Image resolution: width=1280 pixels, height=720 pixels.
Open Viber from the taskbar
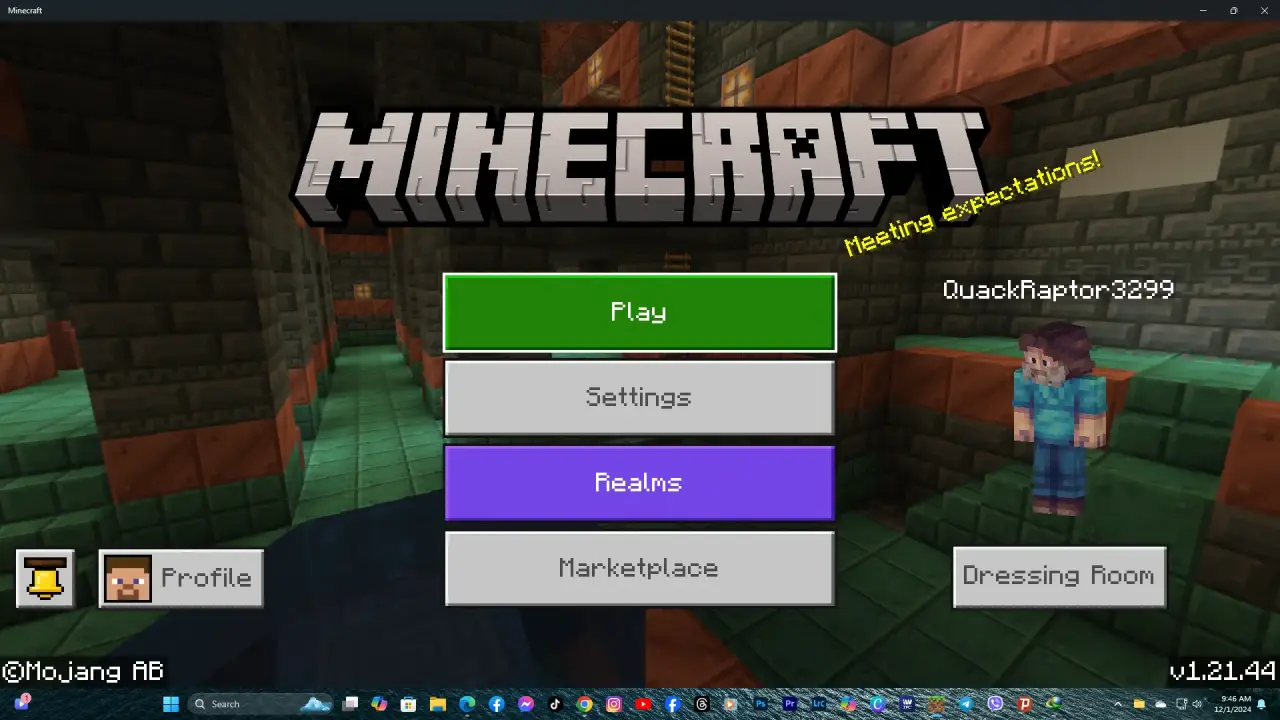[x=995, y=704]
